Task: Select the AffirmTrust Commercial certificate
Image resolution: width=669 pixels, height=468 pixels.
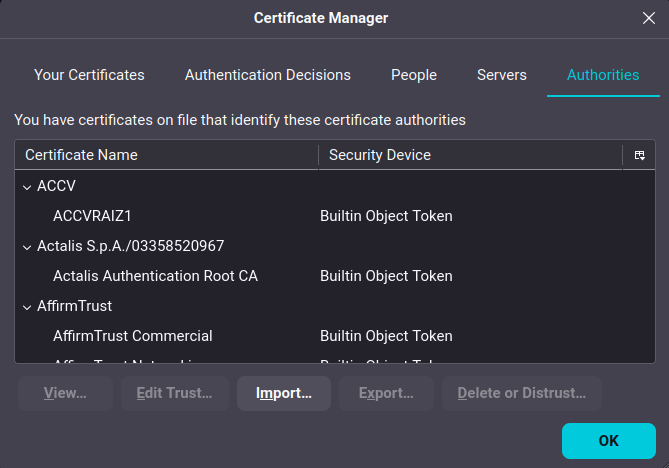Action: point(132,336)
